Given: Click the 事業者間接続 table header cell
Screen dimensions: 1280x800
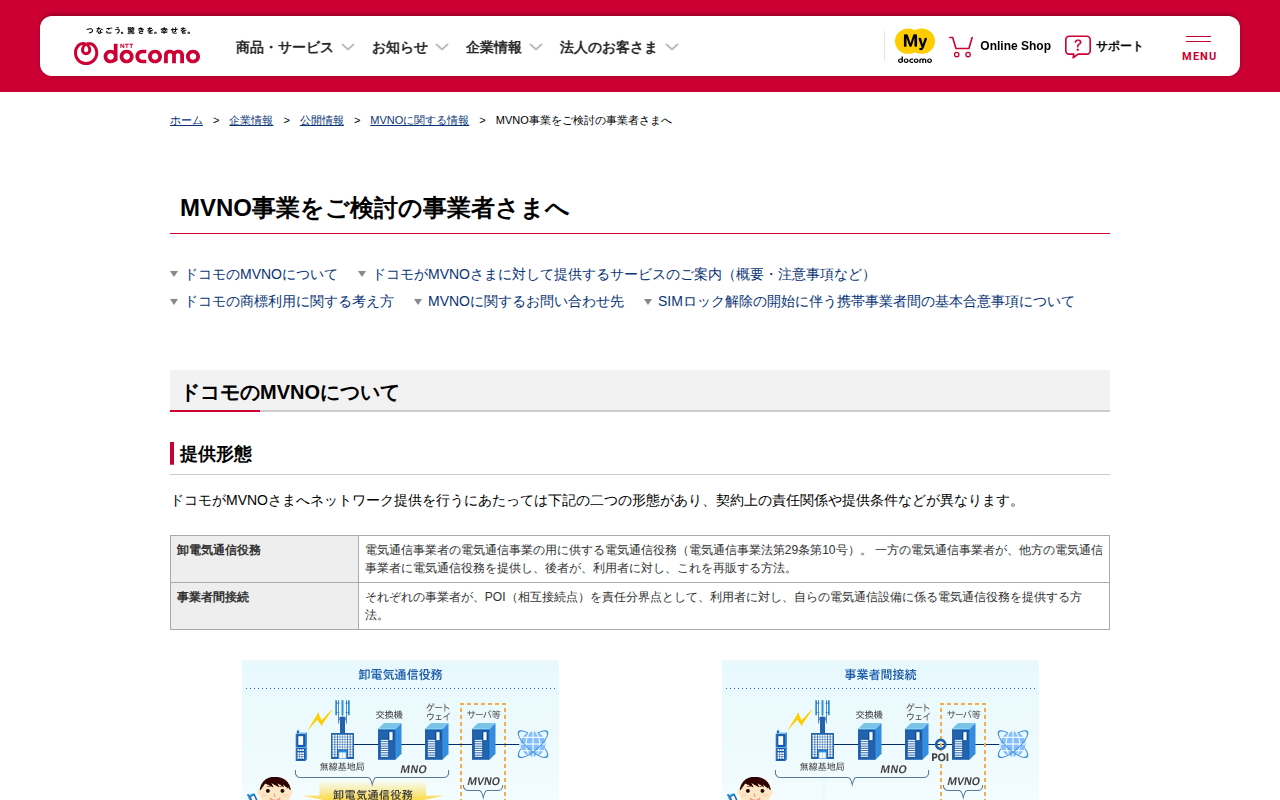Looking at the screenshot, I should 264,606.
